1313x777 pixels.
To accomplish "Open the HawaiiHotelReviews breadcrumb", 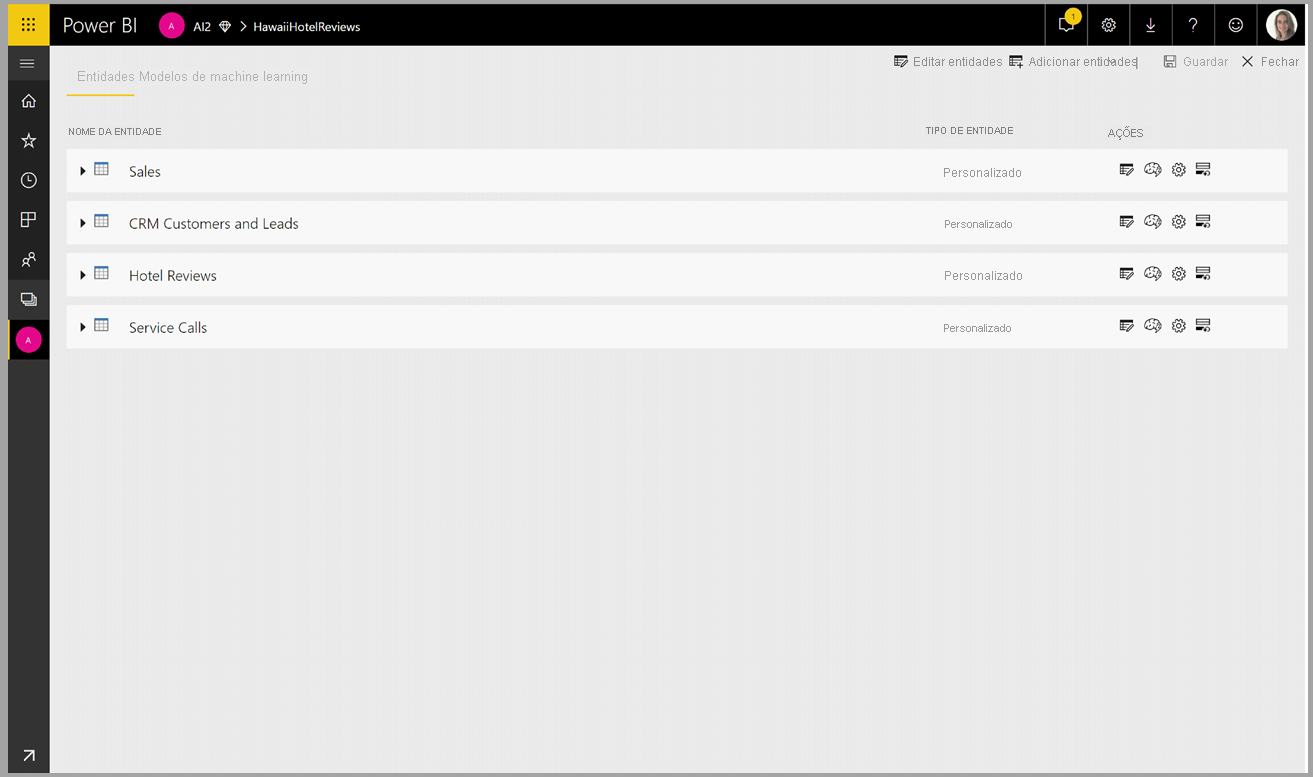I will click(x=306, y=27).
